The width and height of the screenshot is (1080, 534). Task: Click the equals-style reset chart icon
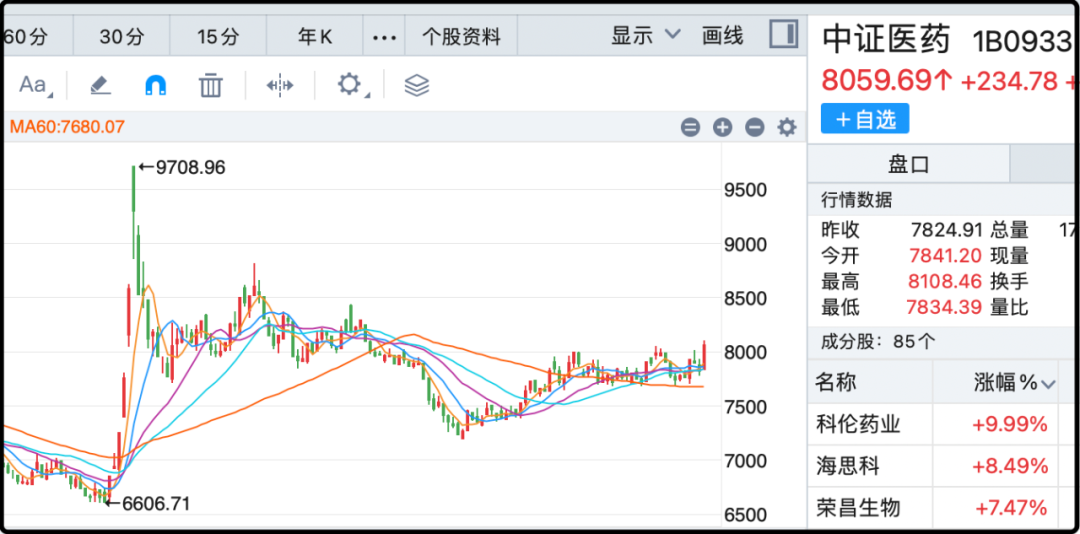pos(690,127)
